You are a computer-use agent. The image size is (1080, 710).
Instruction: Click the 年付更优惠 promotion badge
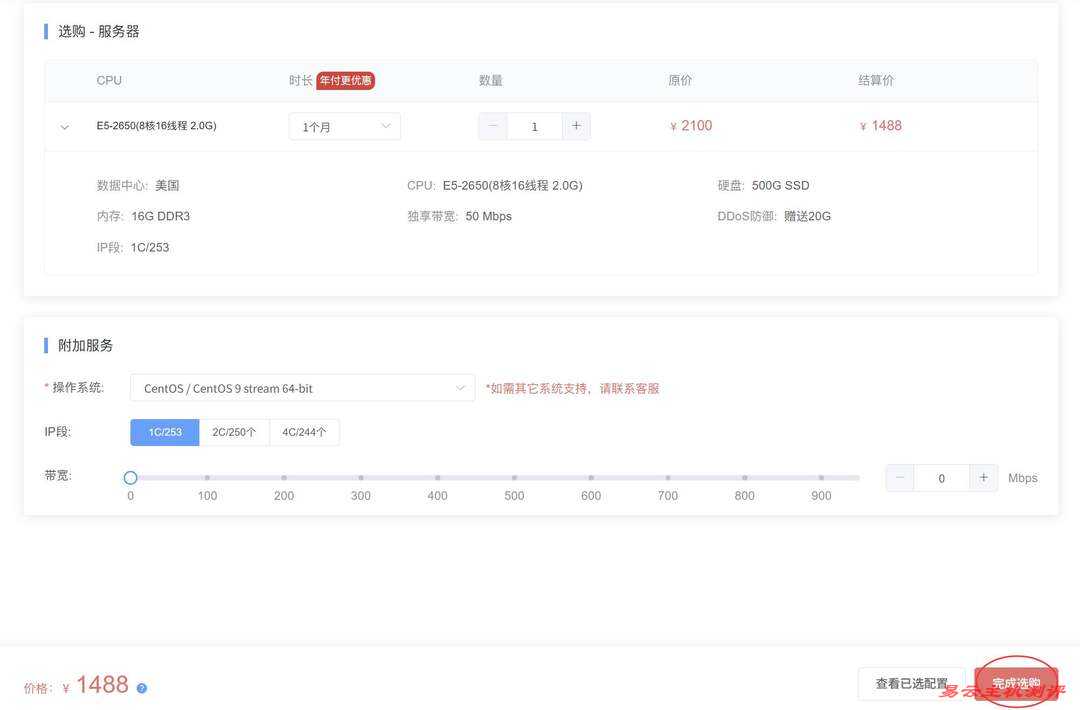tap(346, 80)
